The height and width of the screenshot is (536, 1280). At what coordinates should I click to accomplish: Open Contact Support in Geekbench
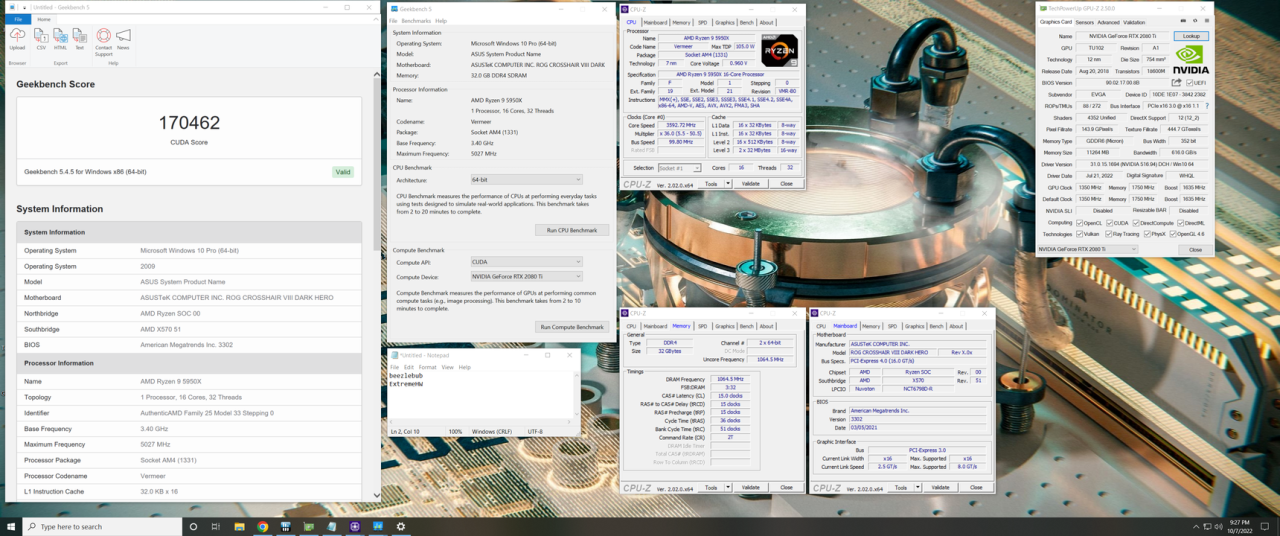point(103,38)
